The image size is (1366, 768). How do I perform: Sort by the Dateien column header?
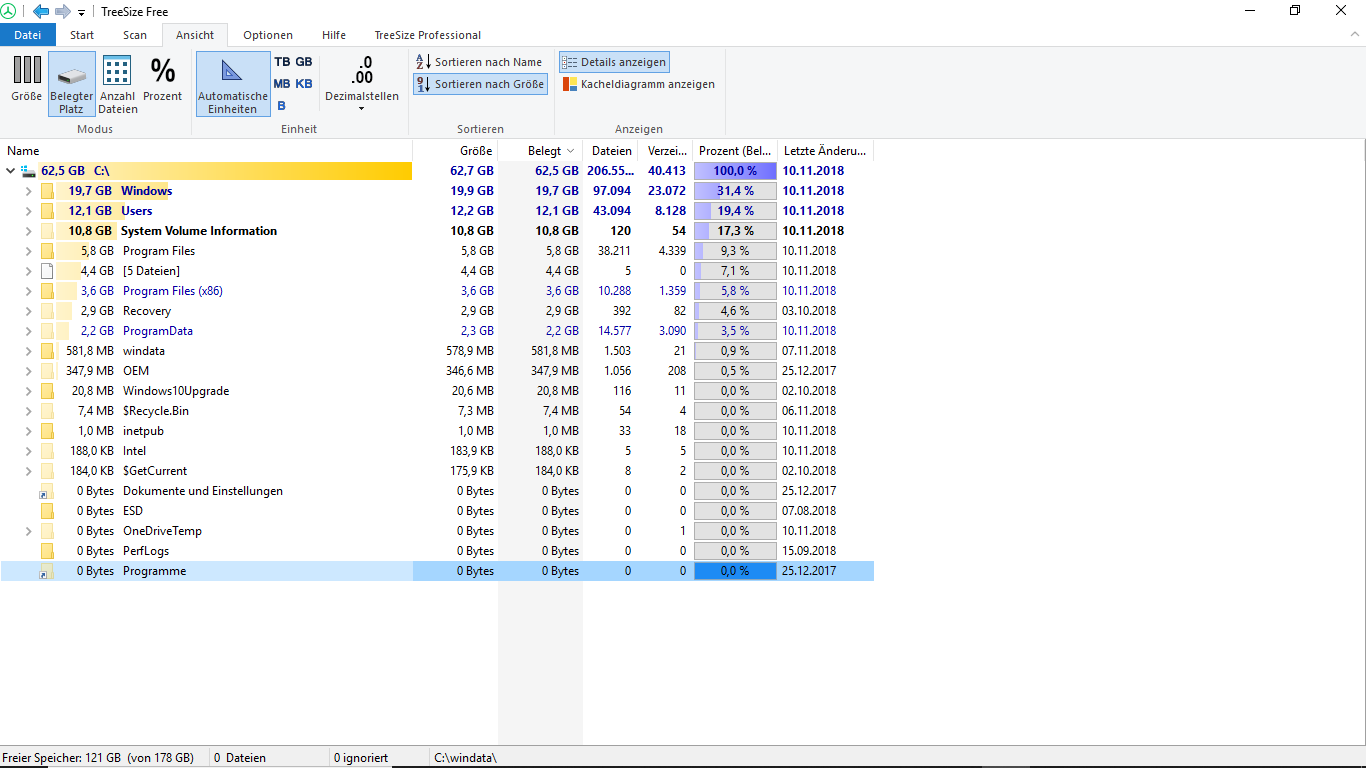tap(610, 151)
